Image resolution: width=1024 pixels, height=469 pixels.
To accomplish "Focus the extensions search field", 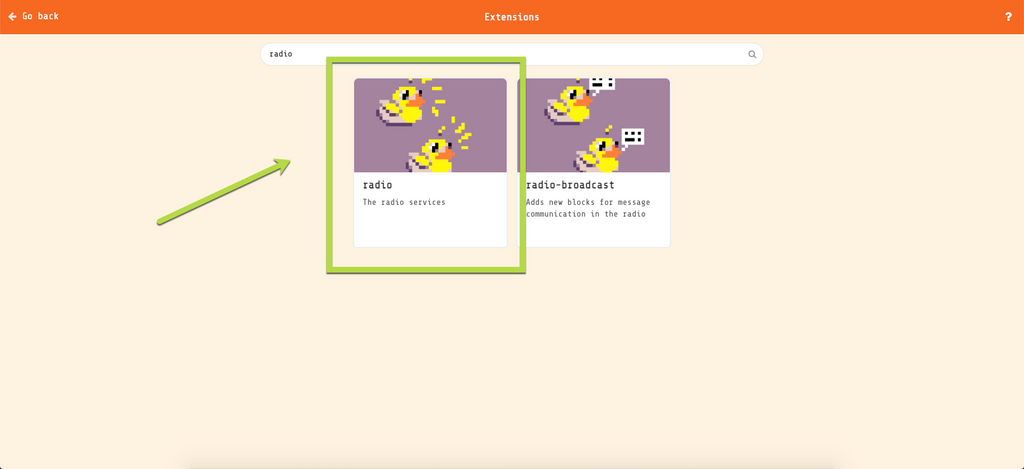I will [x=511, y=54].
